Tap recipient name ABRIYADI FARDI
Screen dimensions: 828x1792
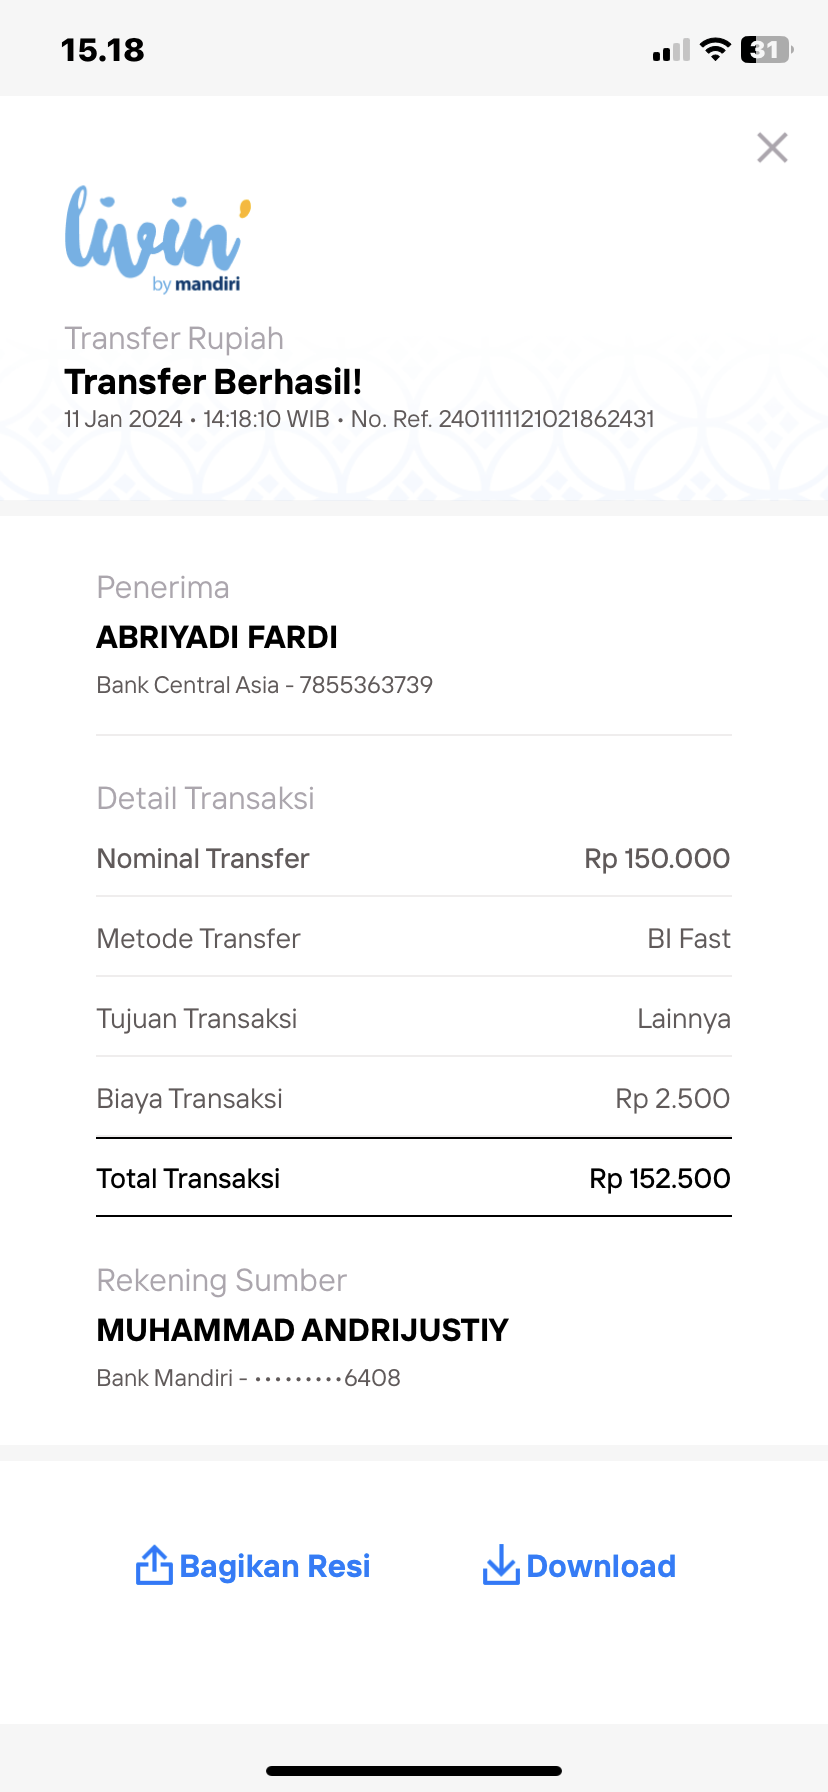point(217,637)
